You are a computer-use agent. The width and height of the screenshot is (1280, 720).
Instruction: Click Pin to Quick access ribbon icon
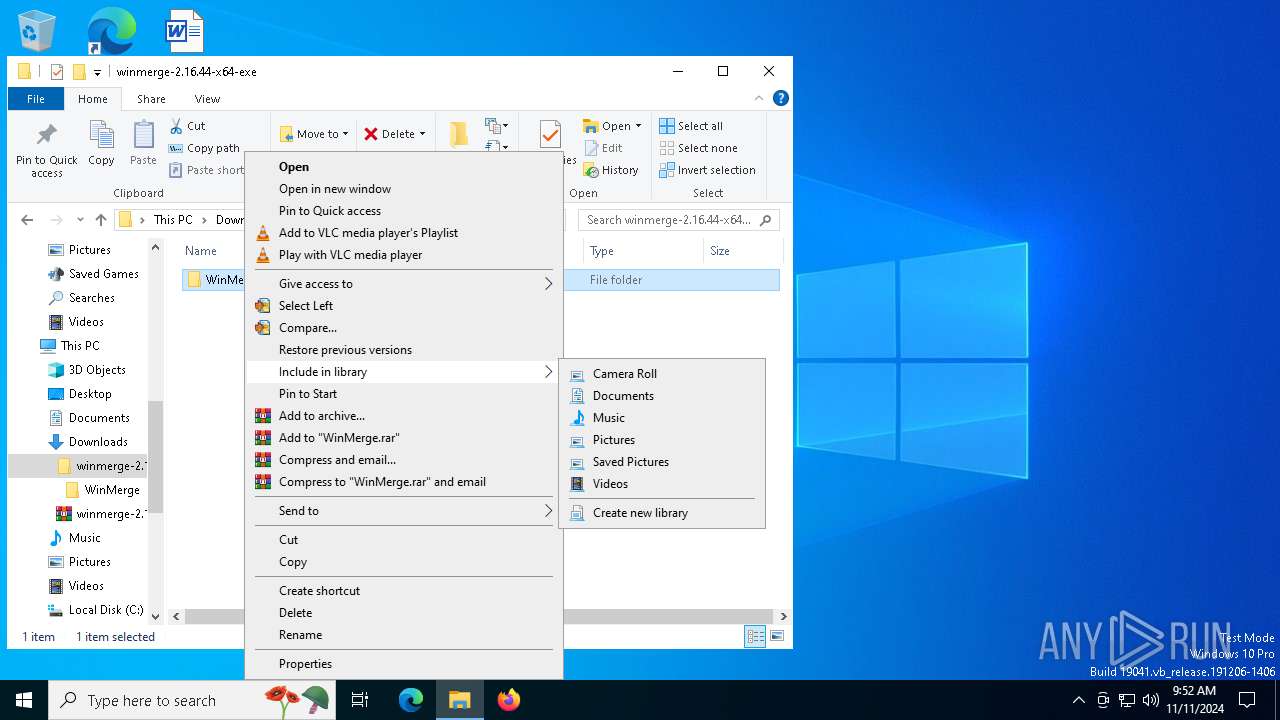pyautogui.click(x=47, y=151)
